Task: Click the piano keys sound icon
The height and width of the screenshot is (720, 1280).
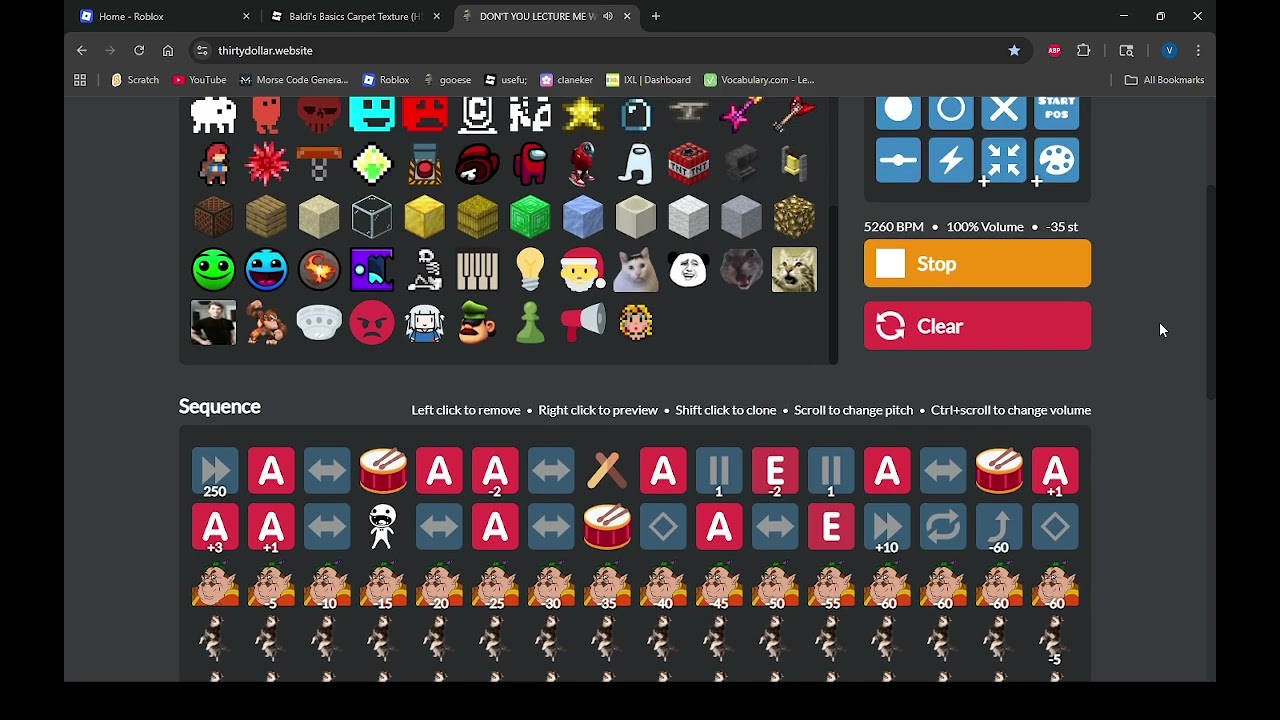Action: pos(477,270)
